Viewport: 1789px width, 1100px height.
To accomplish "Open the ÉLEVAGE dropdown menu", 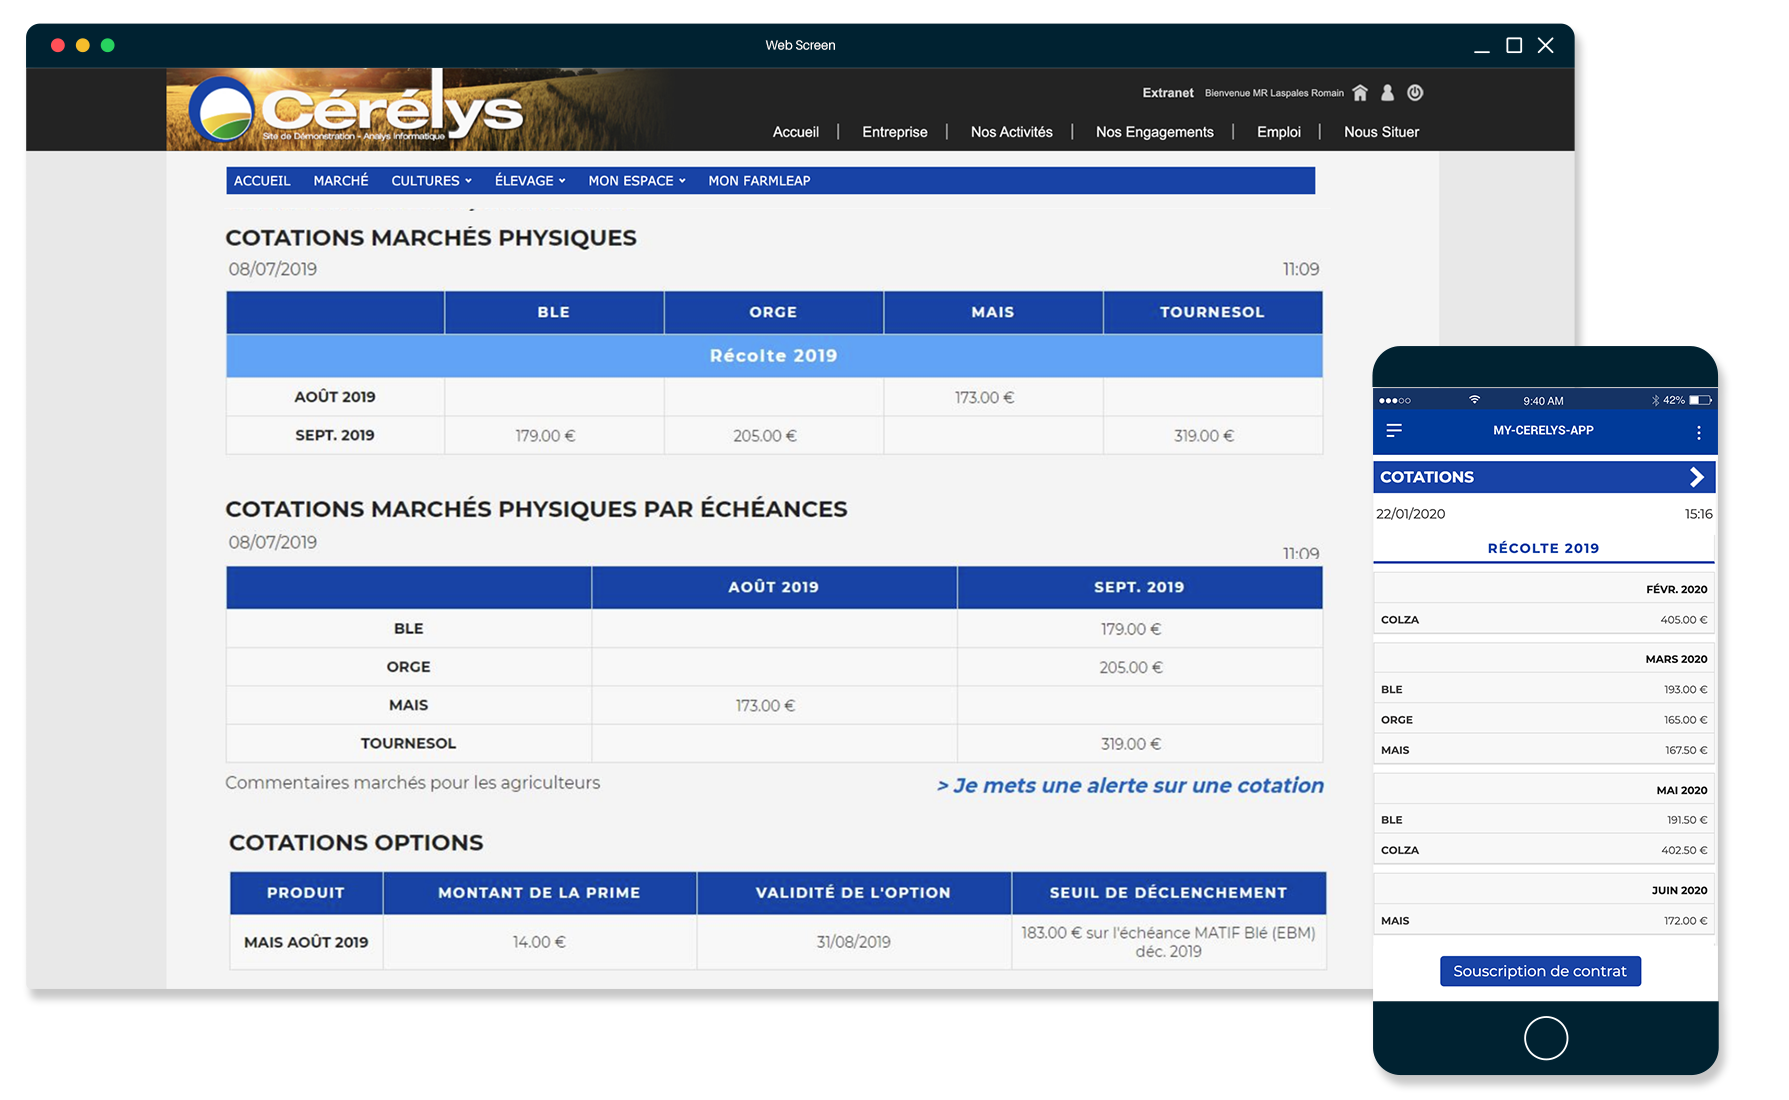I will pyautogui.click(x=530, y=181).
